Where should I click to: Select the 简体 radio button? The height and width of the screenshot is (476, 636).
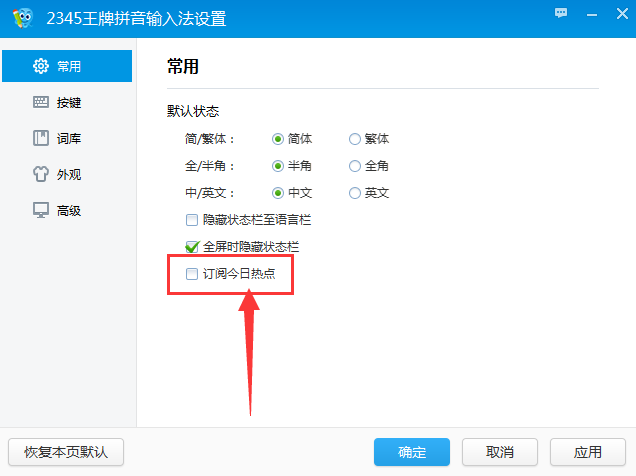click(277, 139)
